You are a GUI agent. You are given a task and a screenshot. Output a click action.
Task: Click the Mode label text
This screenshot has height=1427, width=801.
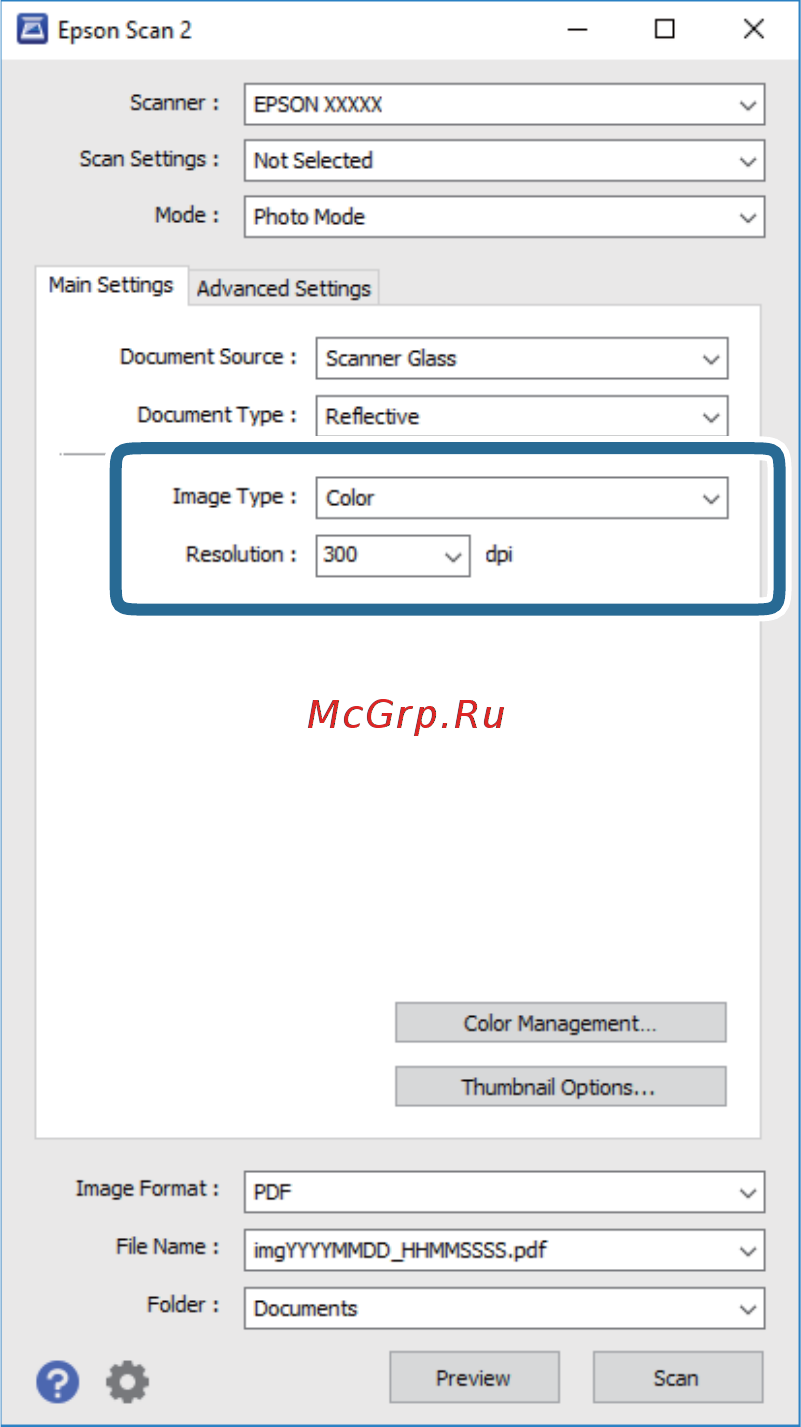[x=186, y=215]
